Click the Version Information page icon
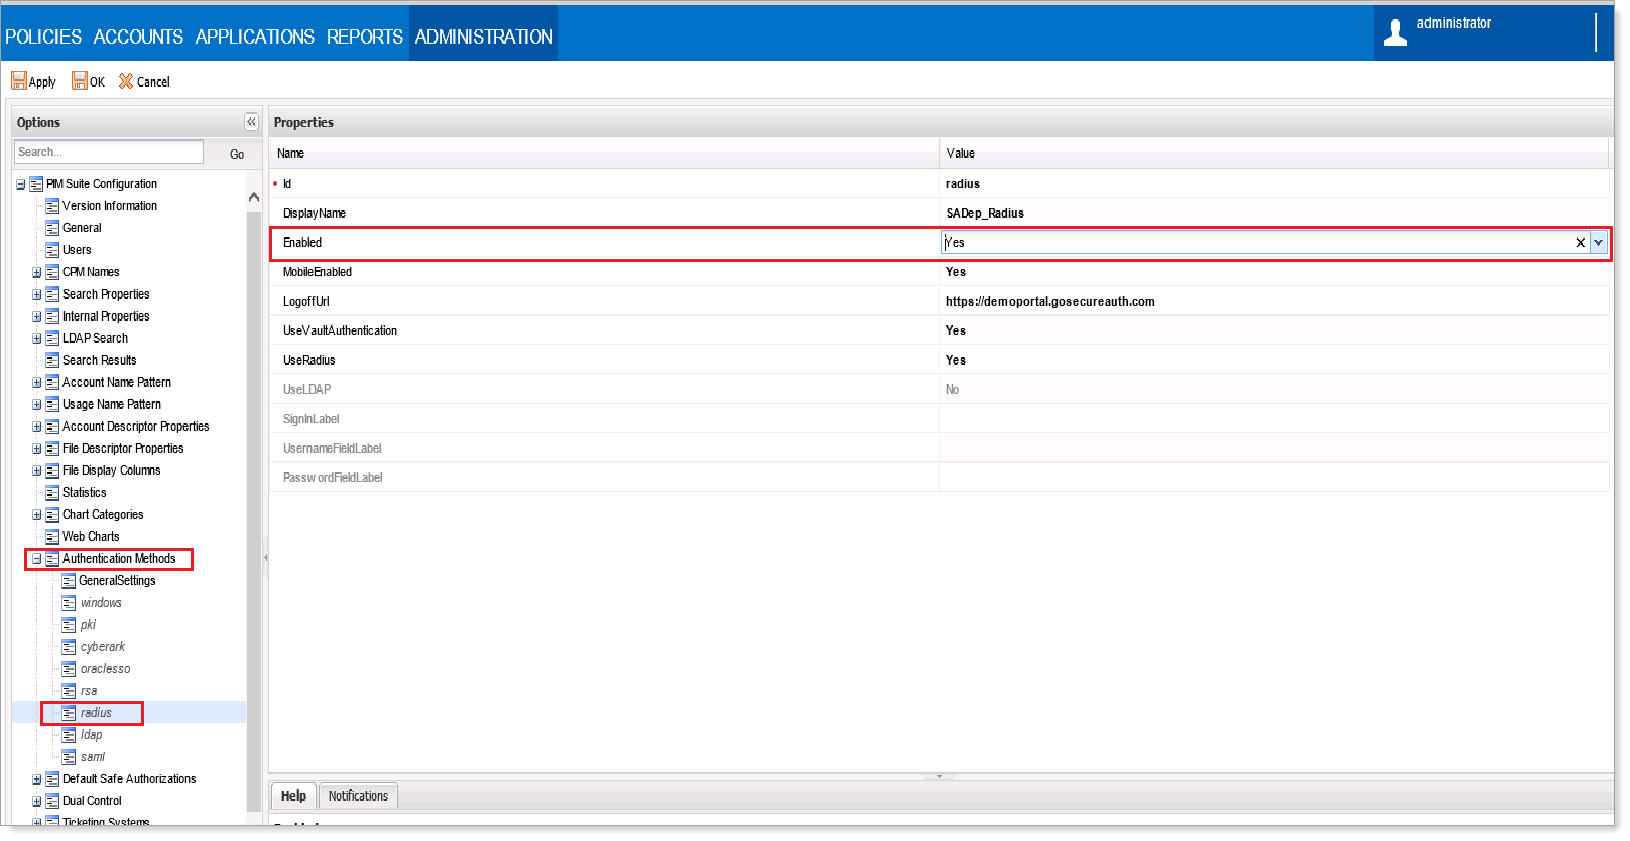The height and width of the screenshot is (841, 1630). coord(52,206)
